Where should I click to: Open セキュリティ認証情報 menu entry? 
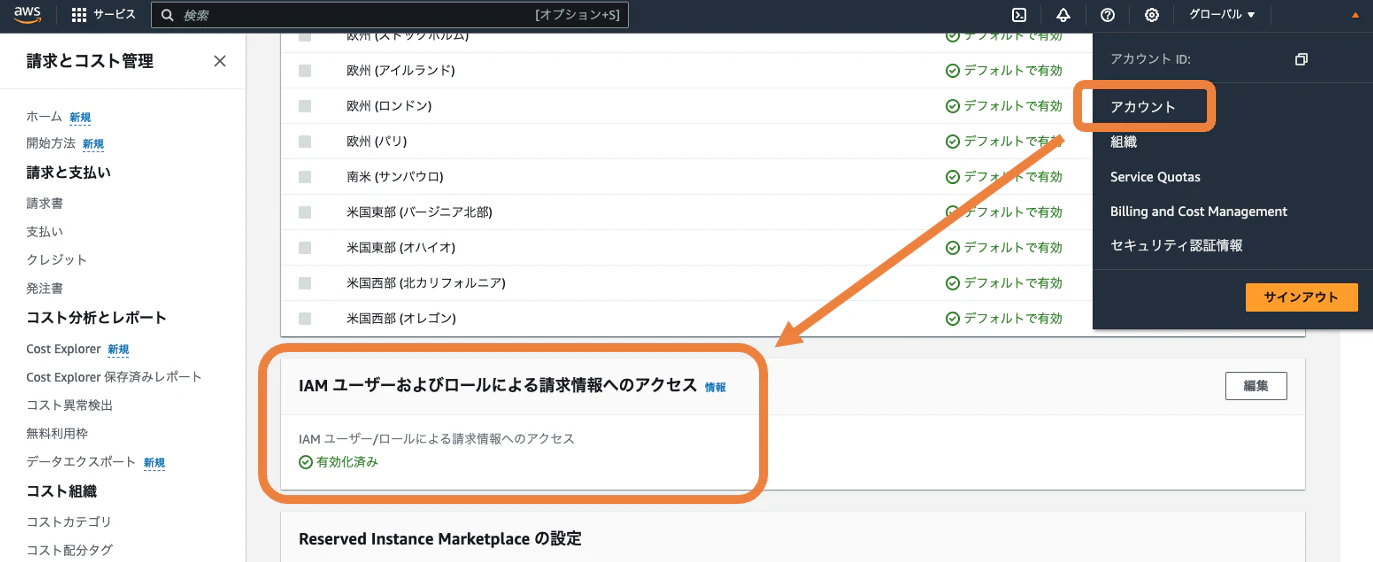click(1176, 246)
